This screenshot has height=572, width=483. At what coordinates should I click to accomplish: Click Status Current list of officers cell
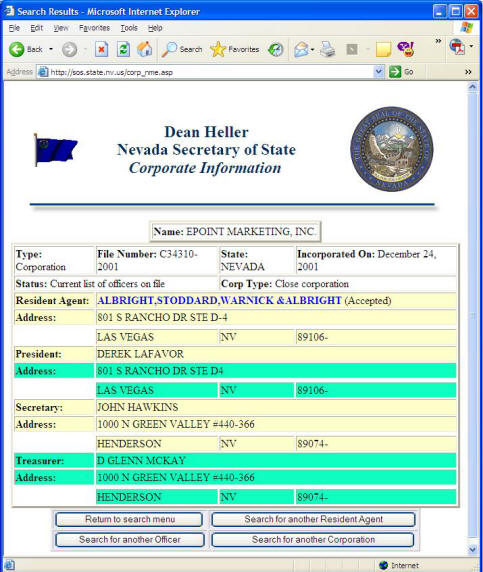(x=116, y=283)
